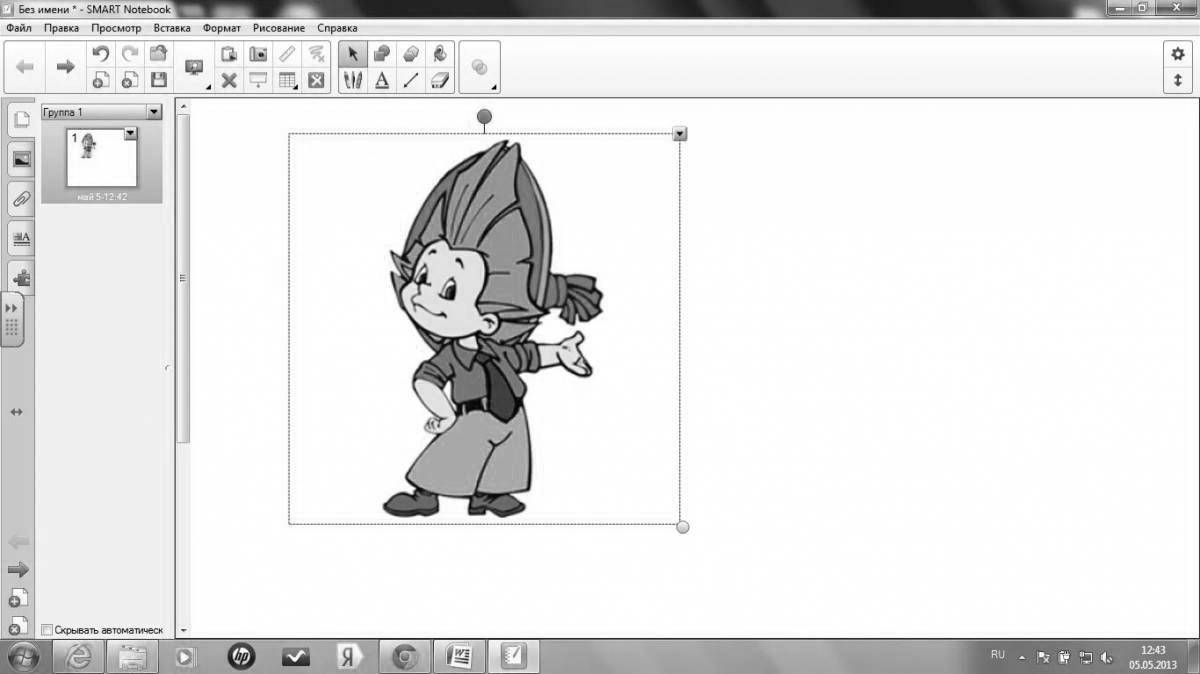Image resolution: width=1200 pixels, height=674 pixels.
Task: Open the selected object's dropdown menu
Action: tap(681, 132)
